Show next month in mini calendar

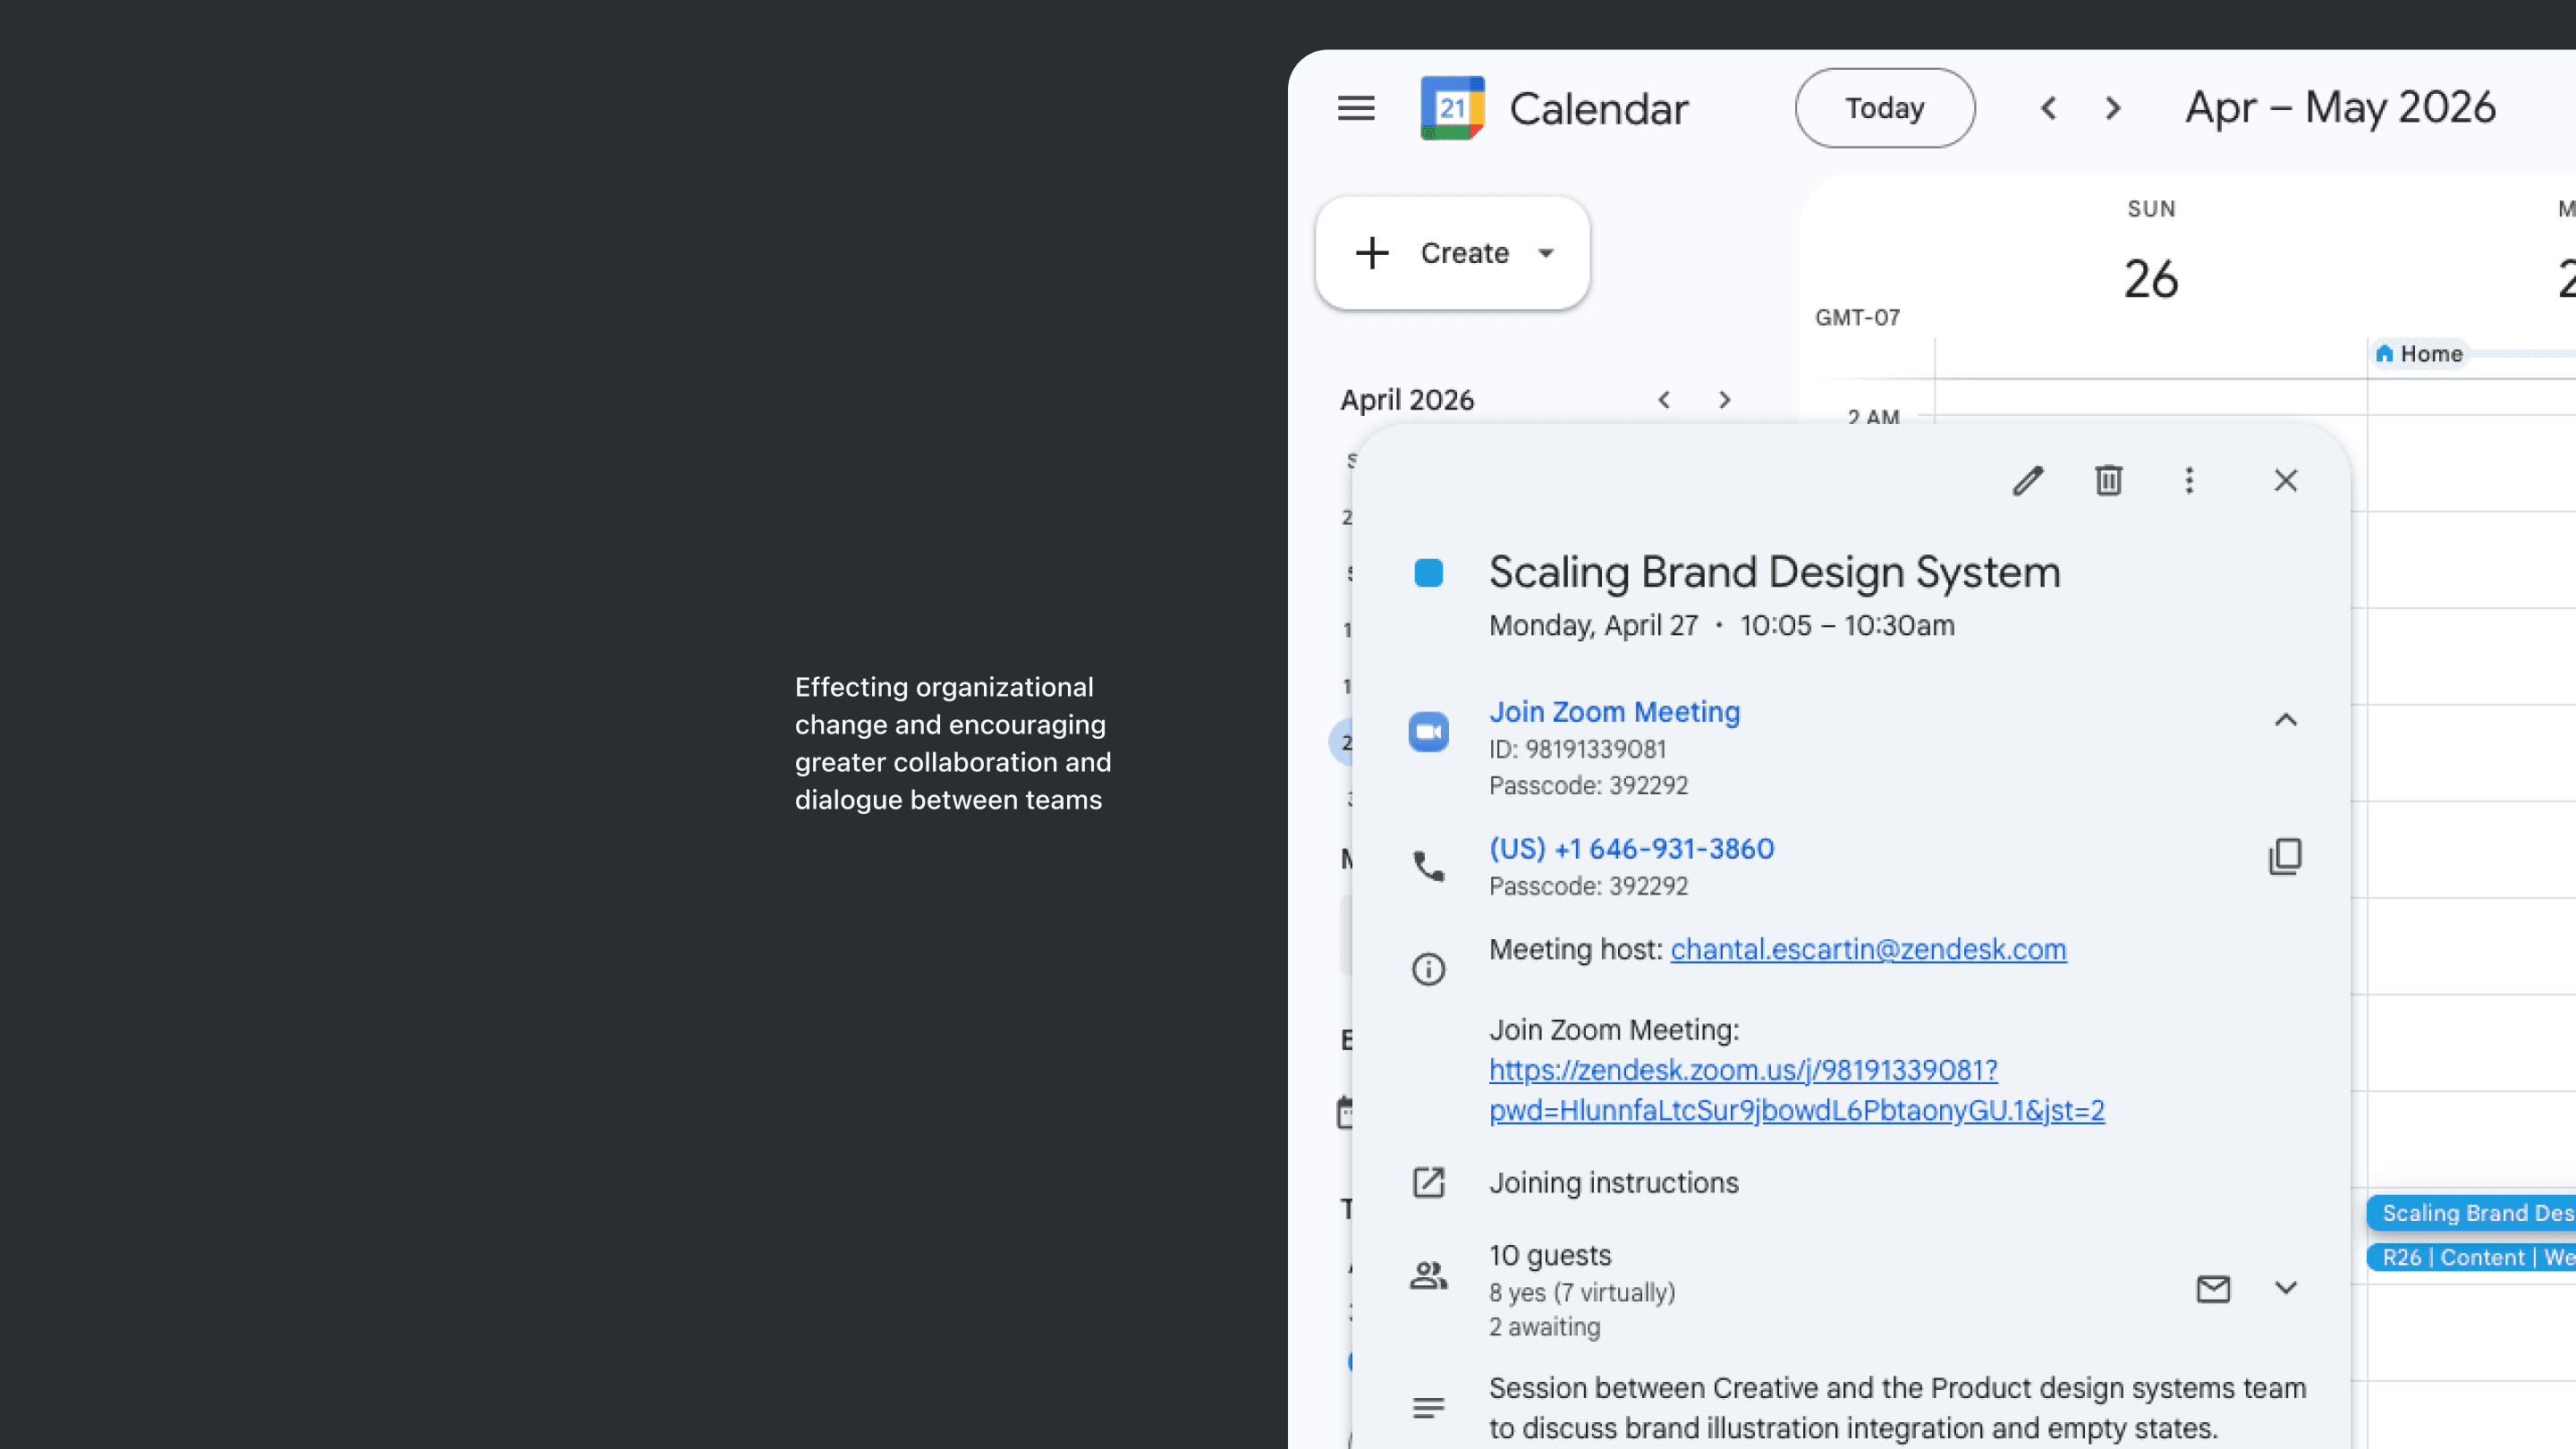coord(1724,400)
